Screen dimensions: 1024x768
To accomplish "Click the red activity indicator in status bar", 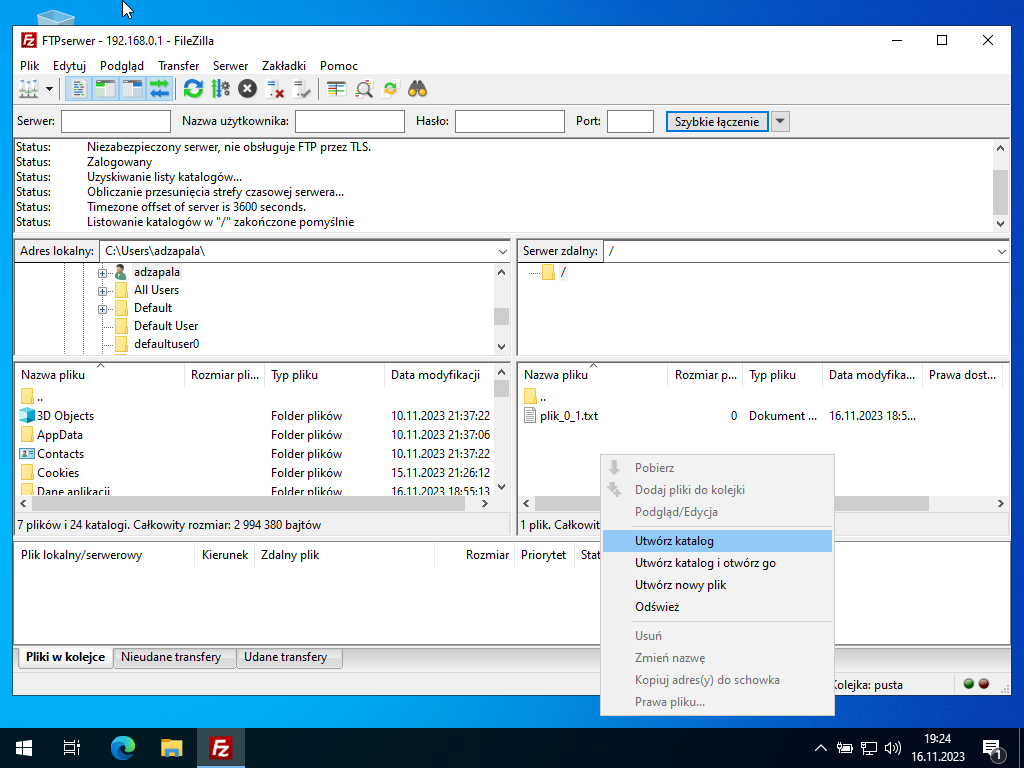I will point(984,684).
